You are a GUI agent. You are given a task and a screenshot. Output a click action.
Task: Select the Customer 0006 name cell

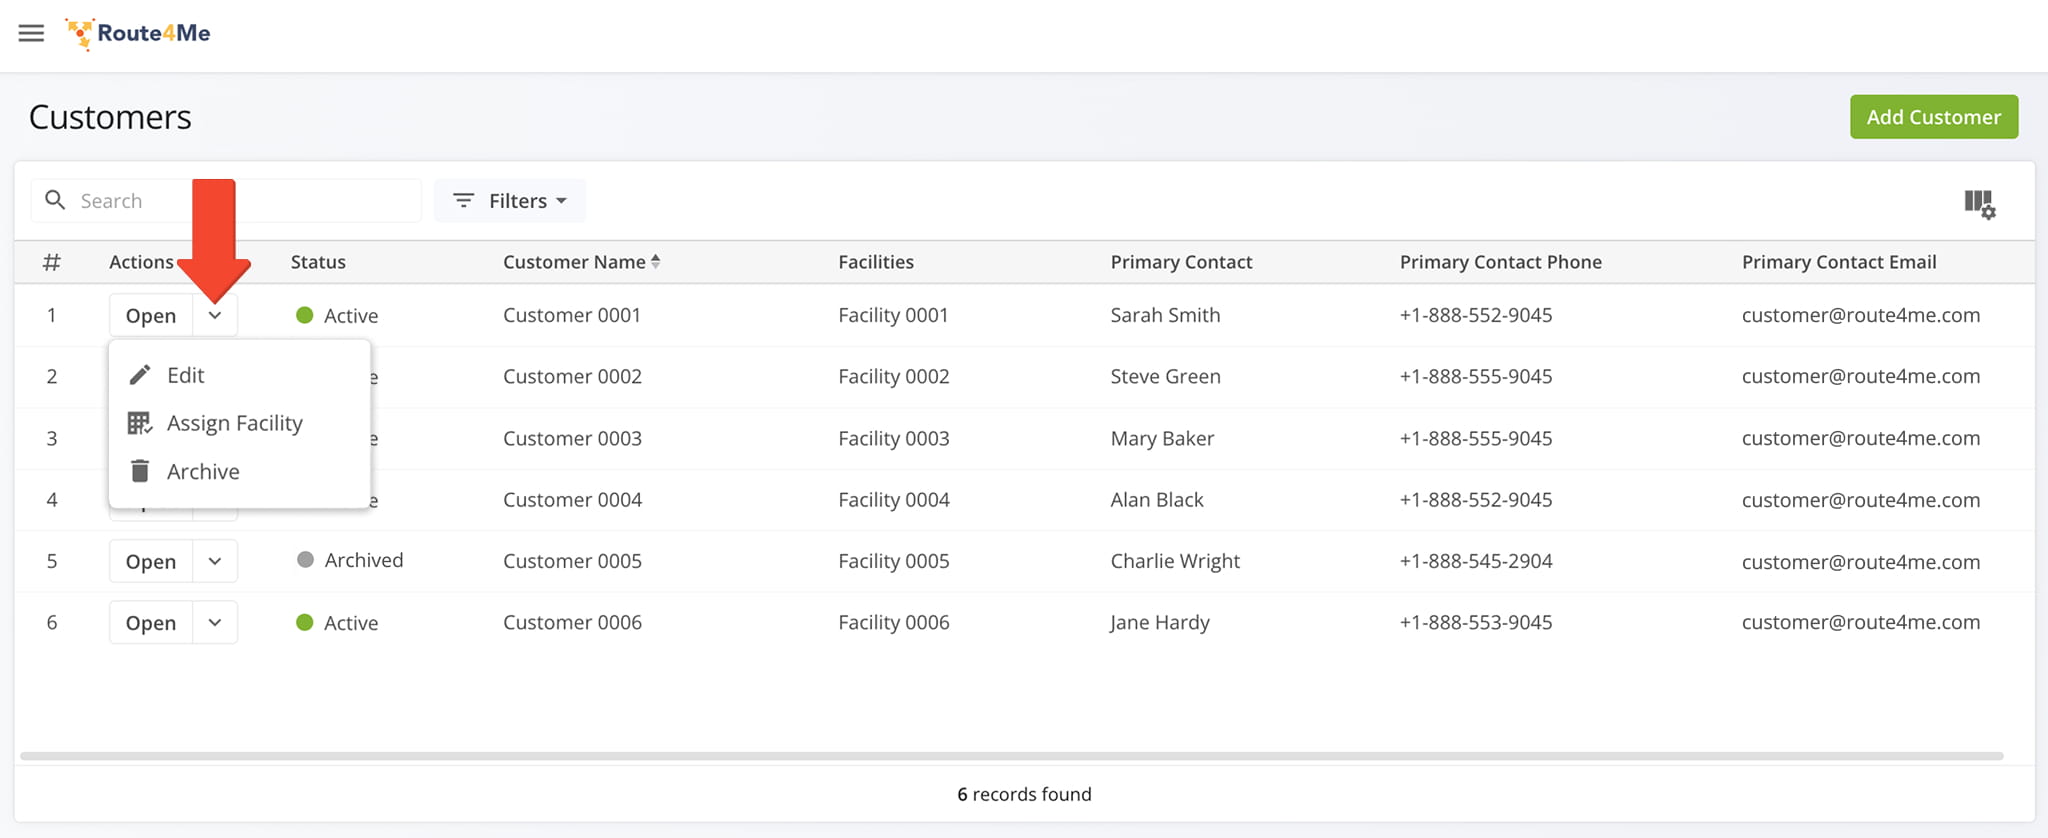tap(572, 622)
